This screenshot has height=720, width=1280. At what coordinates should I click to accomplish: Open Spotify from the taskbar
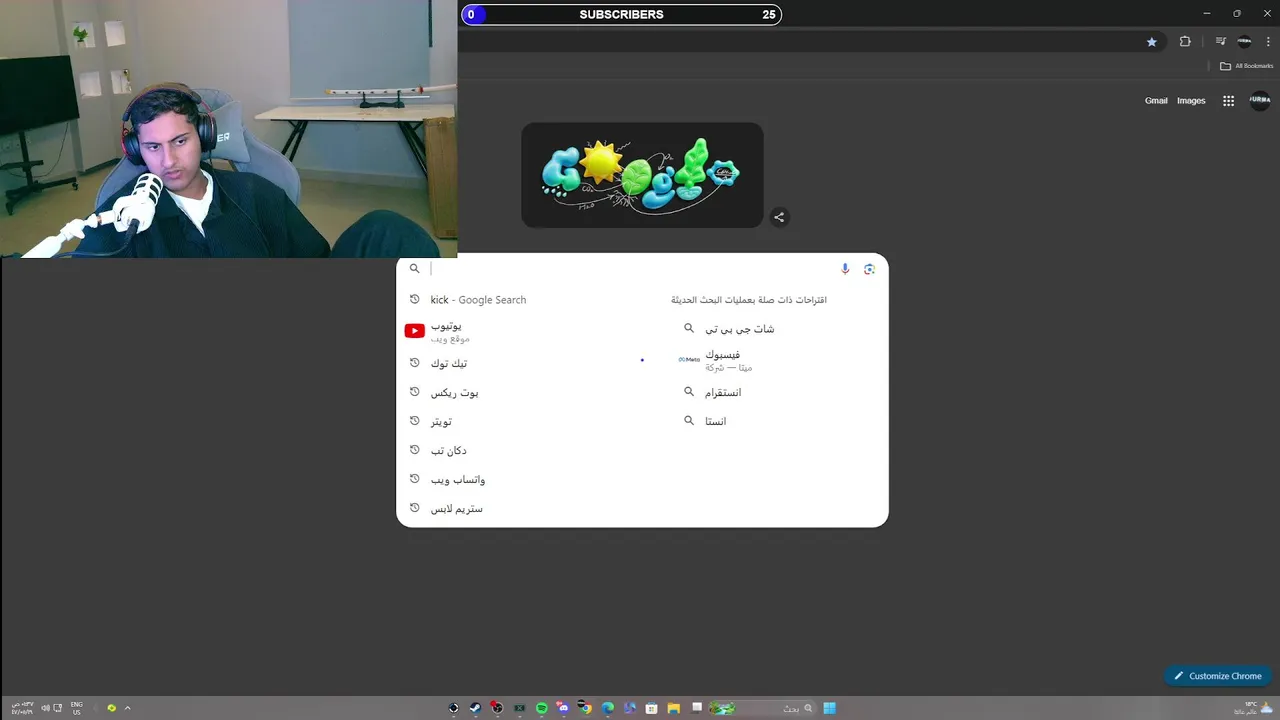541,708
